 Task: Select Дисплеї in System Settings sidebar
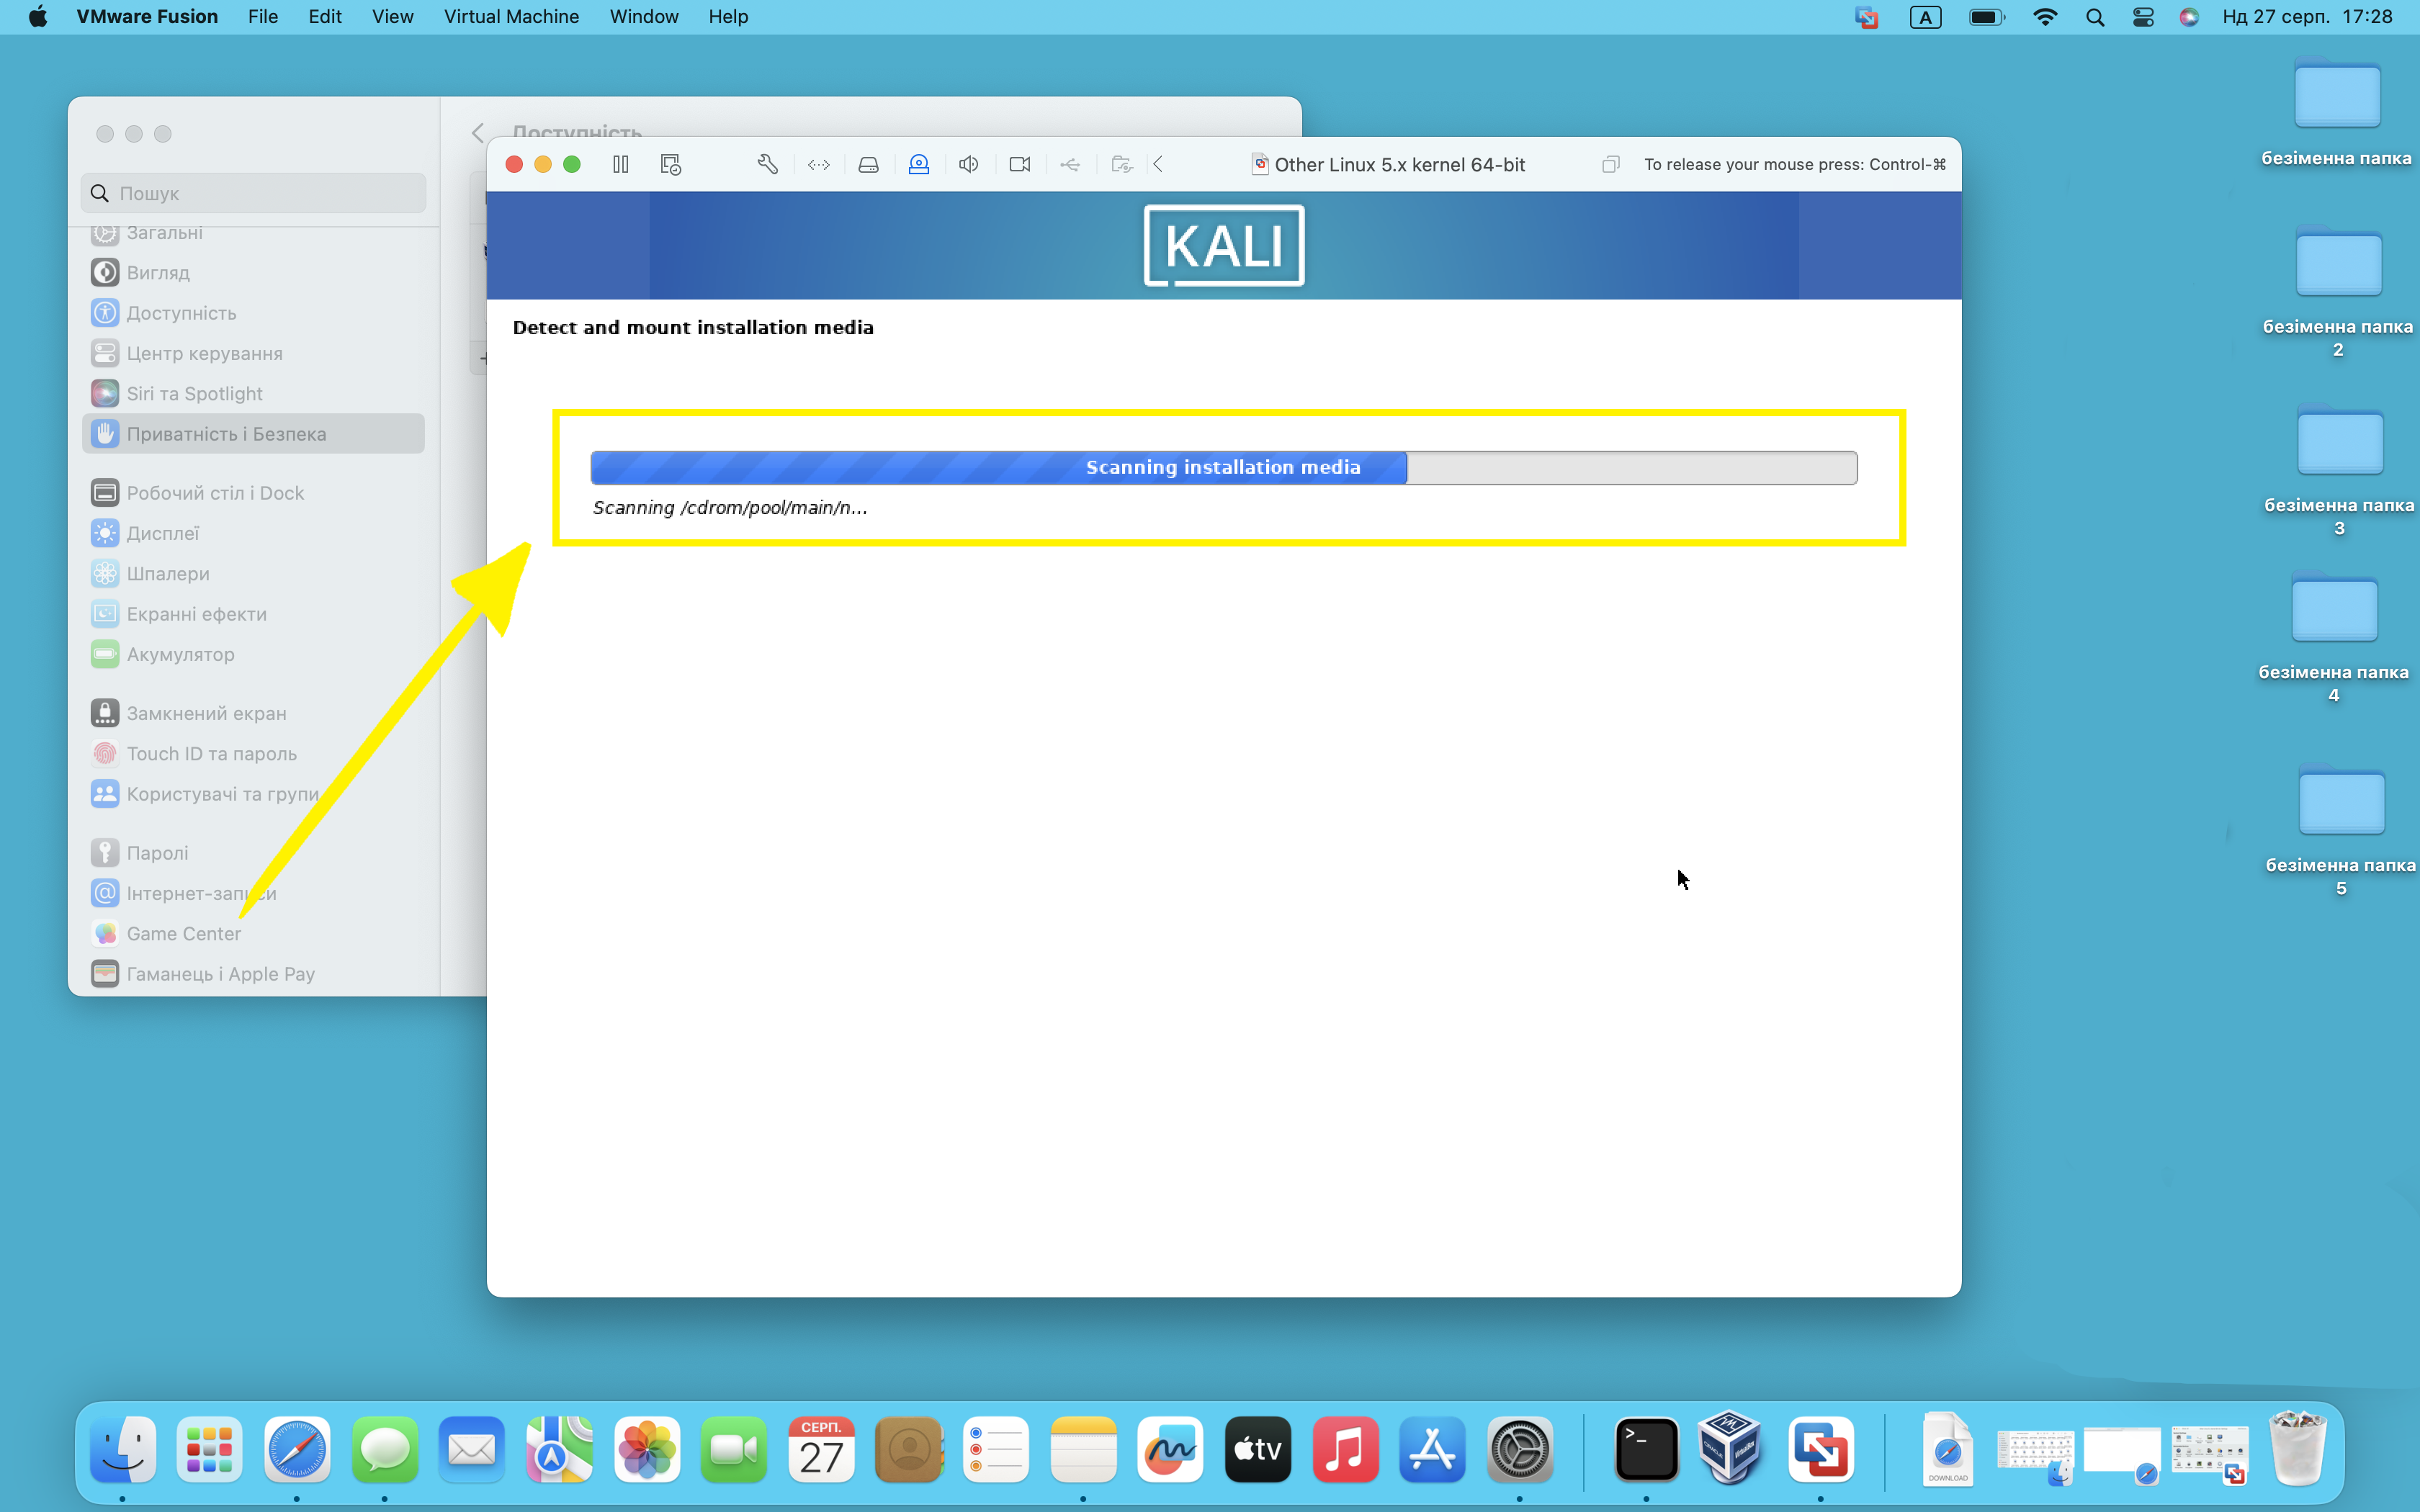[253, 533]
